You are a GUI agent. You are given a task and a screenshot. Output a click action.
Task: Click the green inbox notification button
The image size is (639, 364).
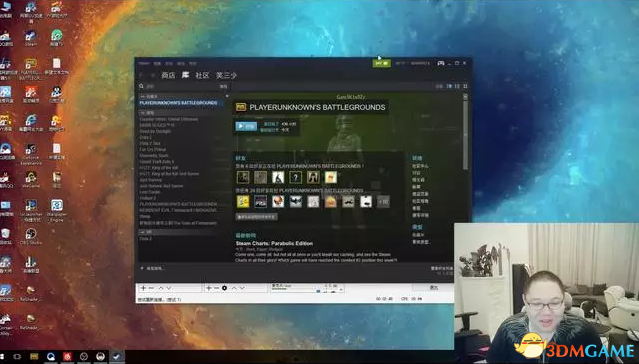381,63
